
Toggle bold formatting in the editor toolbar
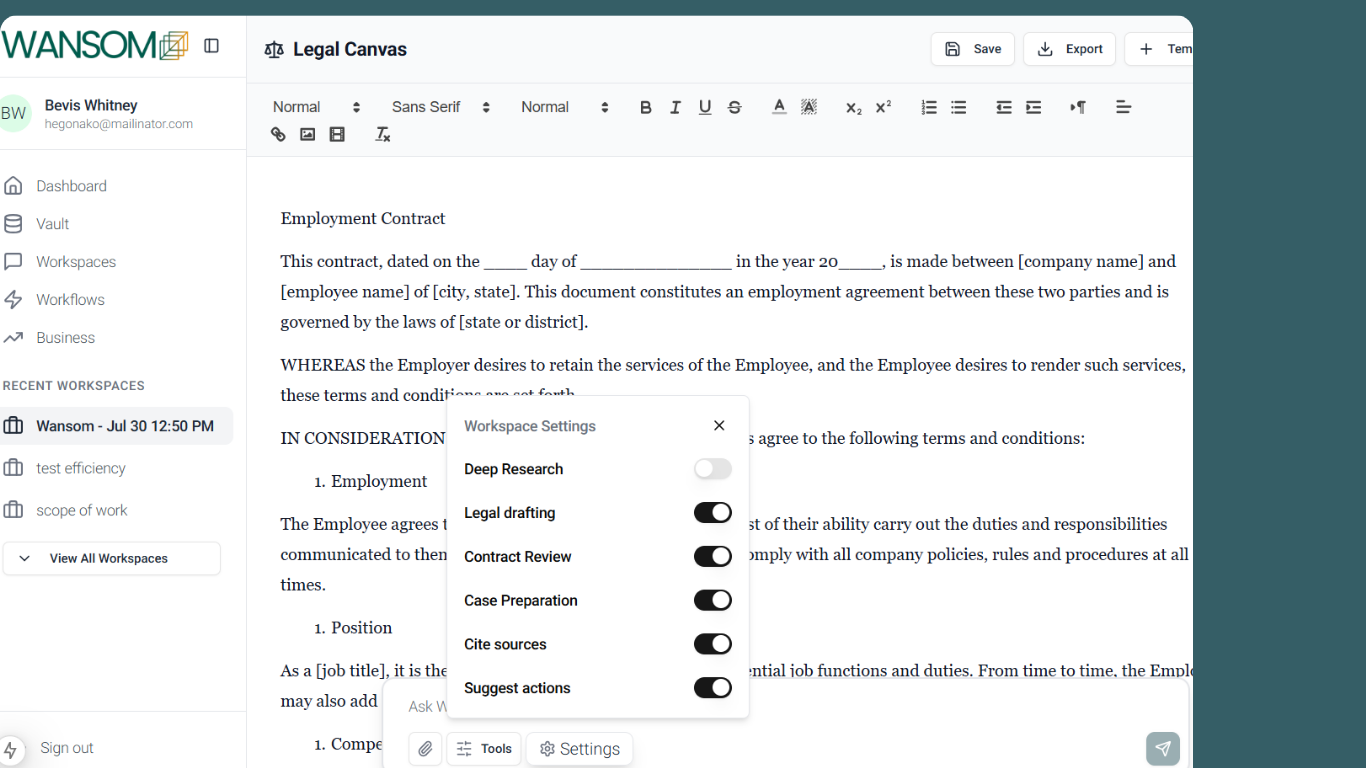pos(645,107)
